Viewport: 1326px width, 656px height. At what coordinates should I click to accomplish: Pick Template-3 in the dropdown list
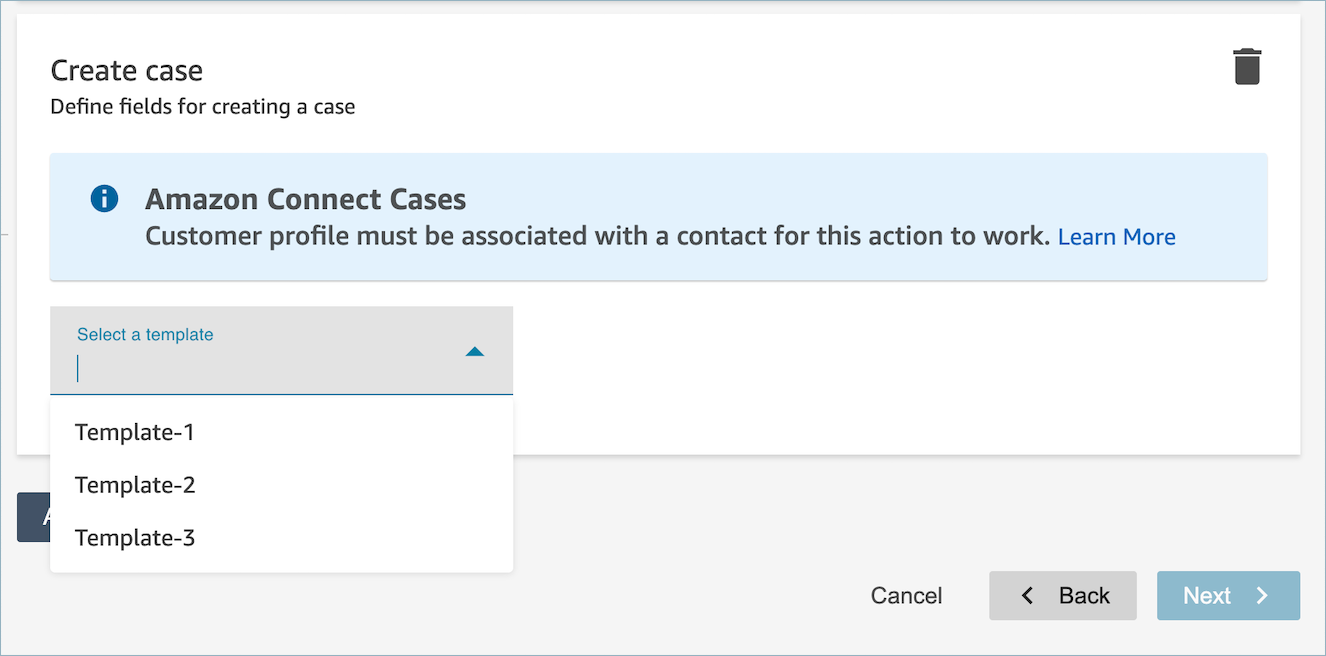(135, 538)
